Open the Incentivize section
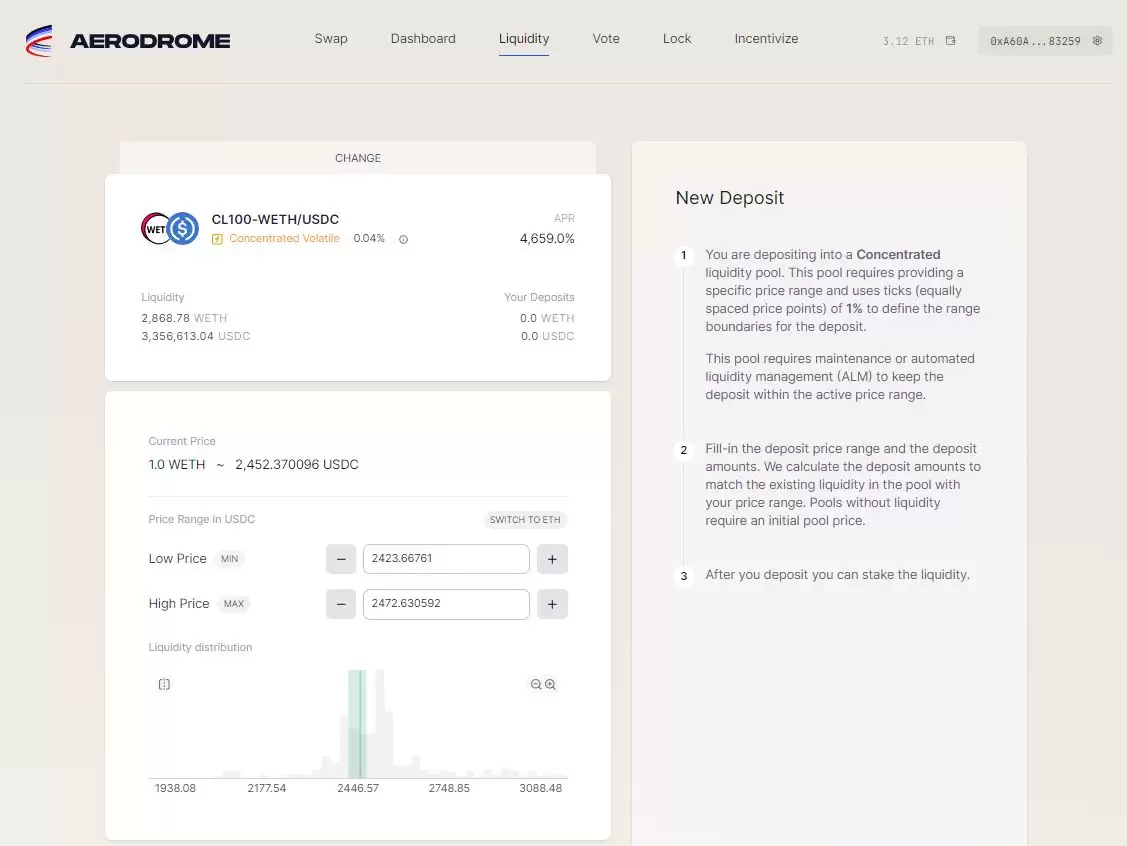The image size is (1127, 846). point(766,38)
